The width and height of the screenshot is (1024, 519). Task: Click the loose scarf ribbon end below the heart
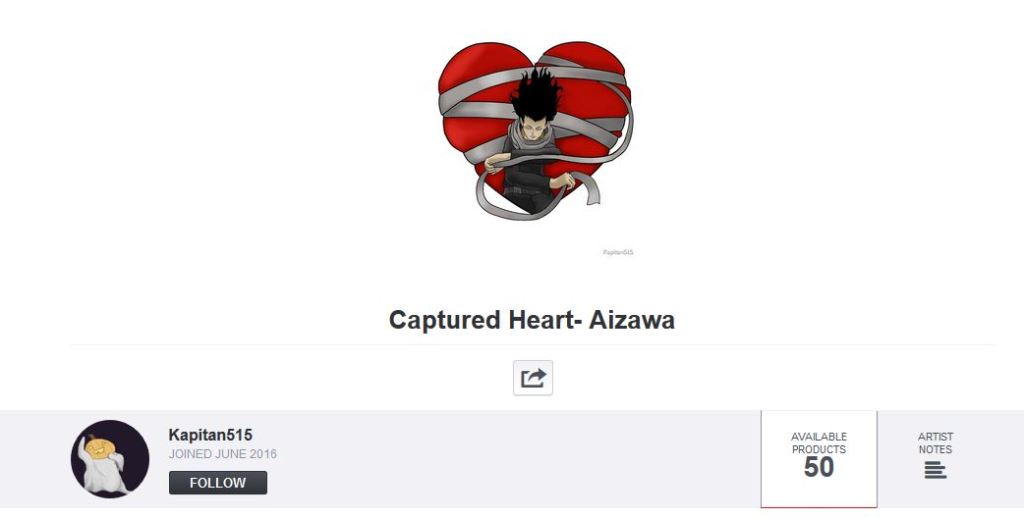[x=590, y=191]
